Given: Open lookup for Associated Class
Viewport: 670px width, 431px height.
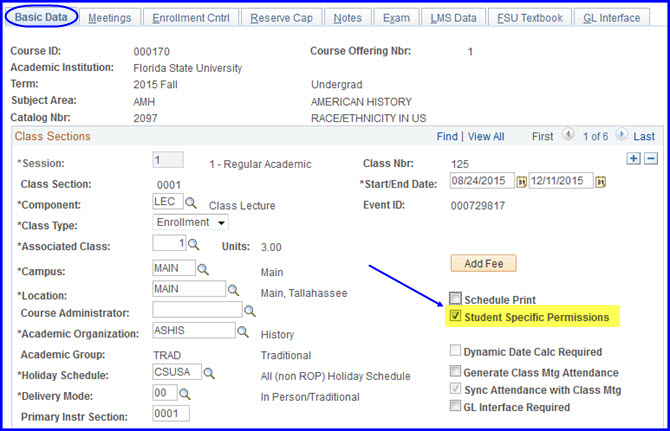Looking at the screenshot, I should click(194, 245).
